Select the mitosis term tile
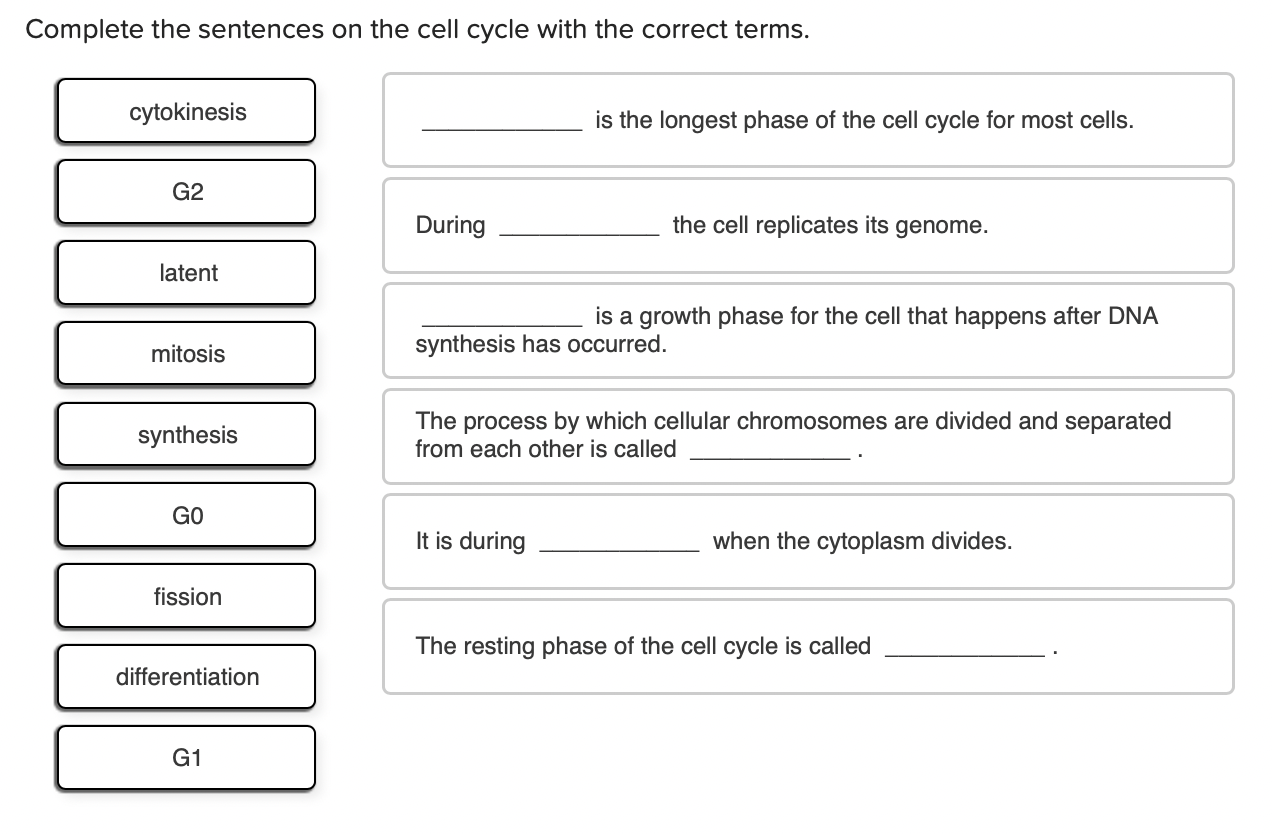 (186, 353)
